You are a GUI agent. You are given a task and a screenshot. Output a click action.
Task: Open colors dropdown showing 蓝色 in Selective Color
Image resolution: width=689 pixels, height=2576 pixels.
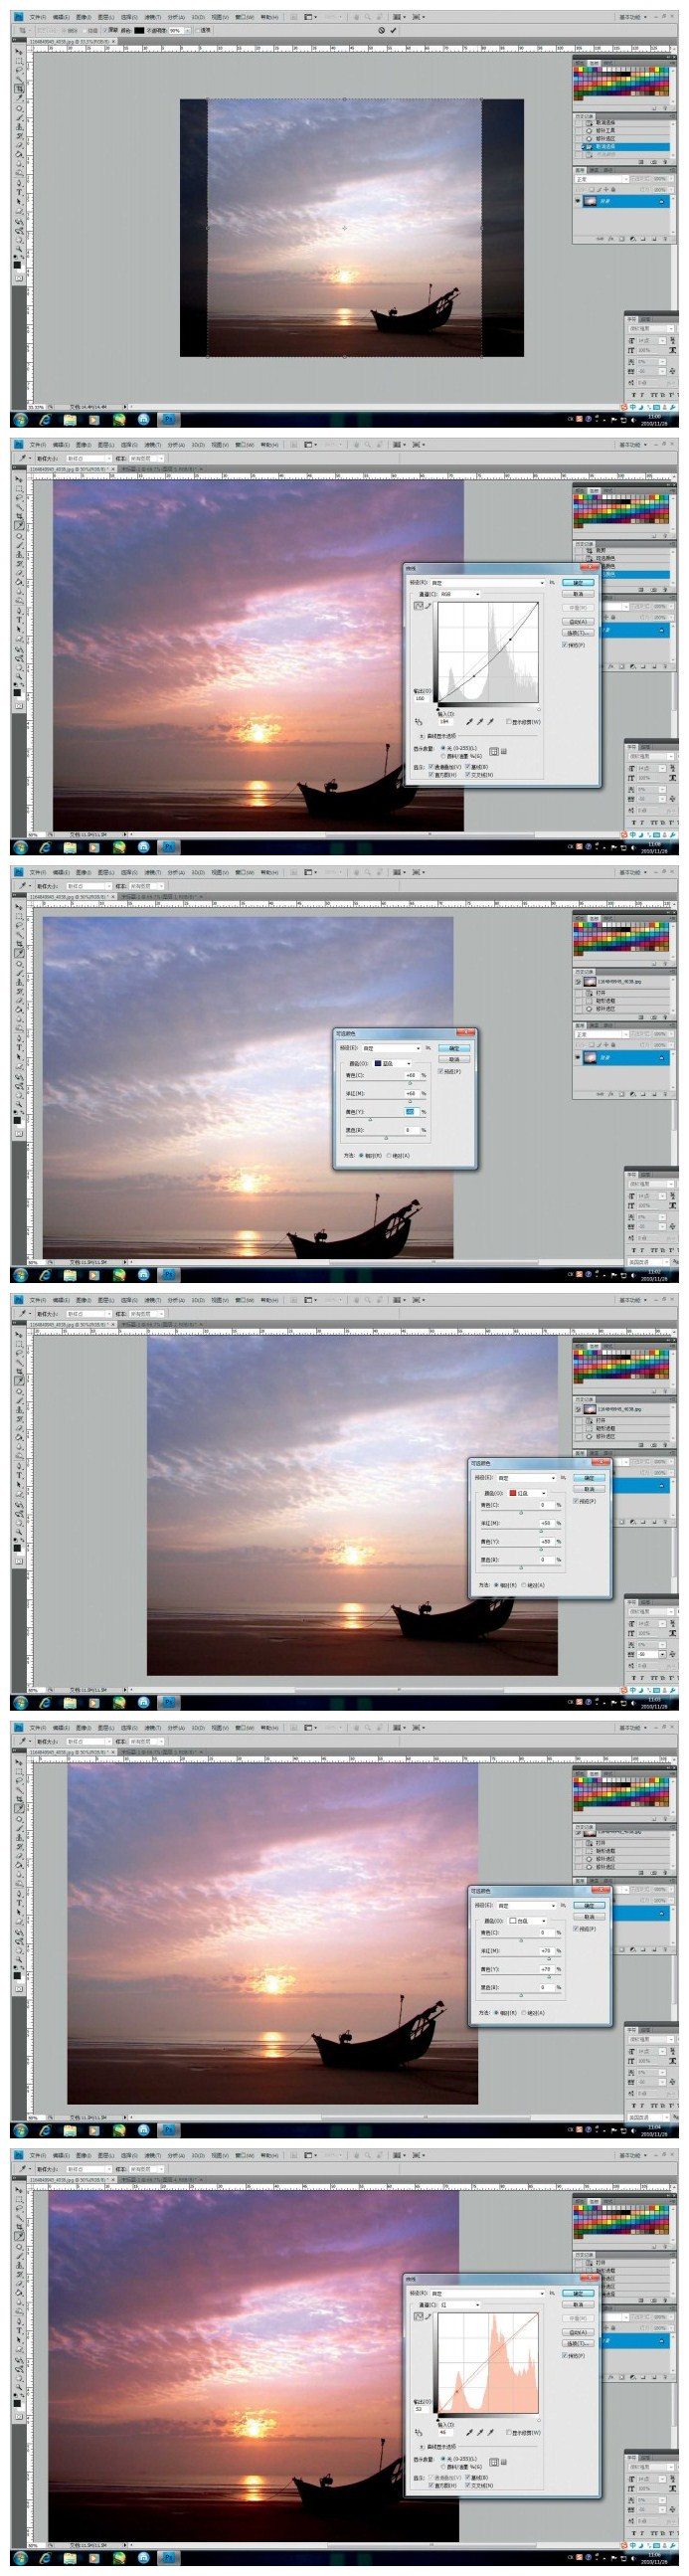pyautogui.click(x=394, y=1064)
